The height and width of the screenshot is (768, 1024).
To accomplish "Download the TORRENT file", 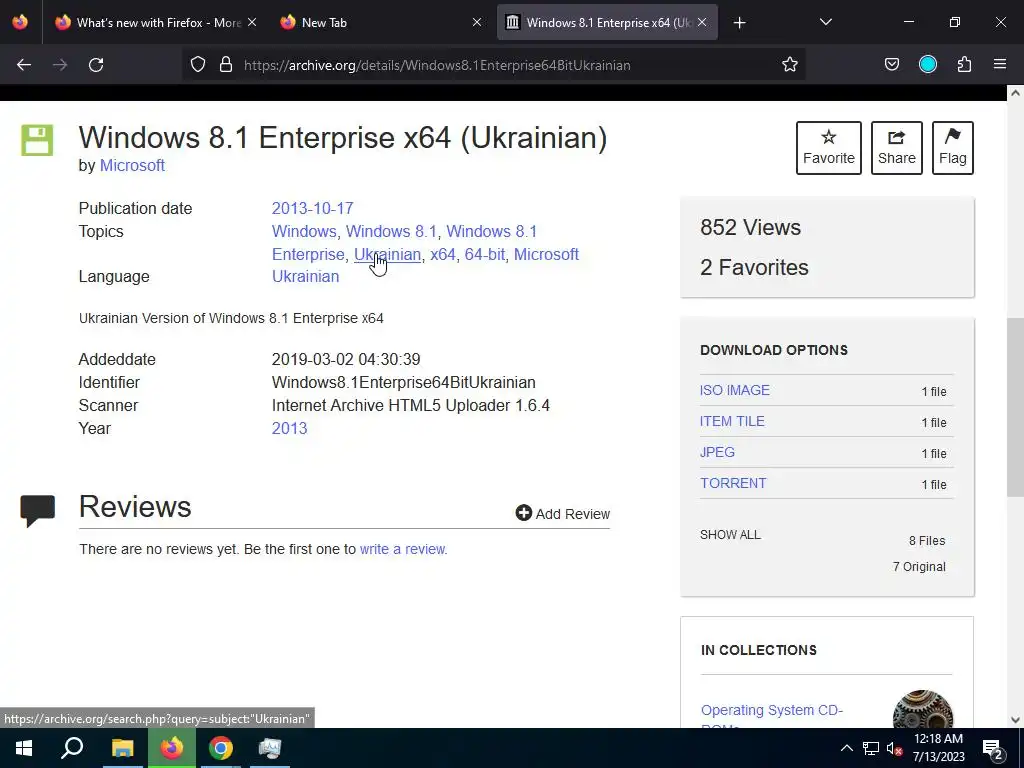I will click(733, 483).
